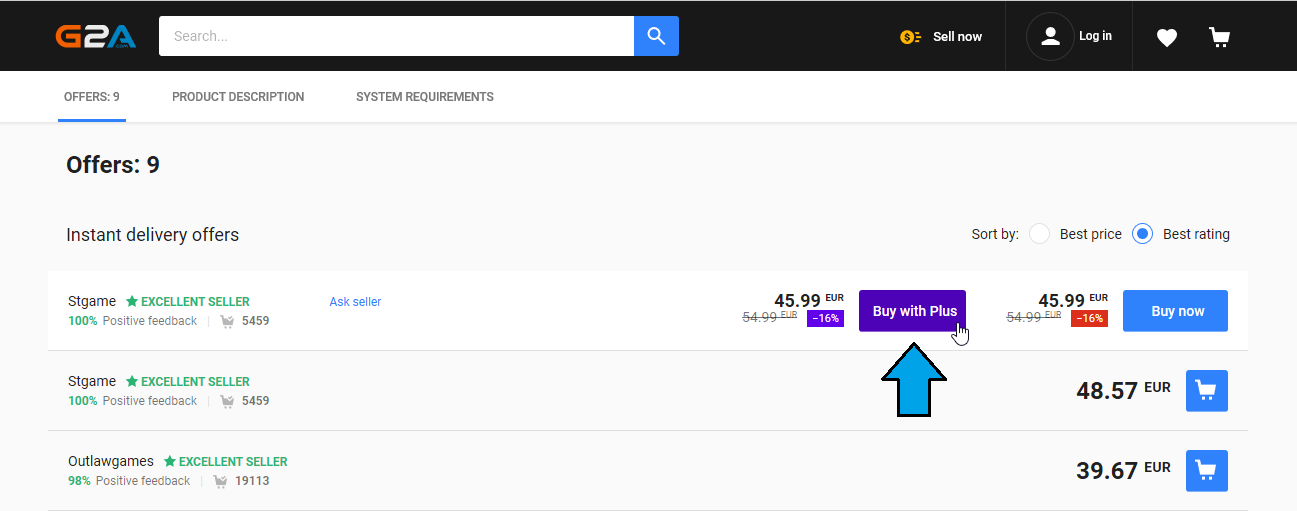
Task: Click the Instant delivery offers heading
Action: click(x=153, y=235)
